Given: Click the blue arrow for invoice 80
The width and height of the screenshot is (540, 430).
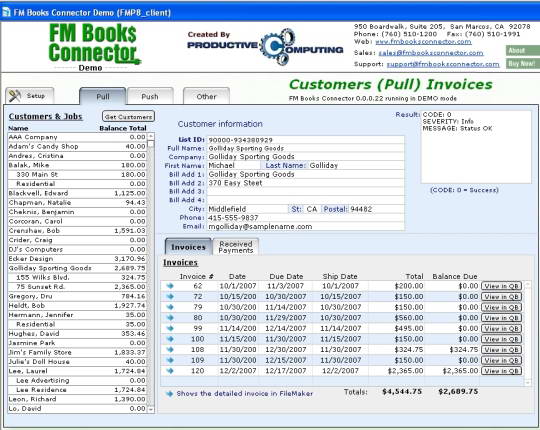Looking at the screenshot, I should point(170,318).
